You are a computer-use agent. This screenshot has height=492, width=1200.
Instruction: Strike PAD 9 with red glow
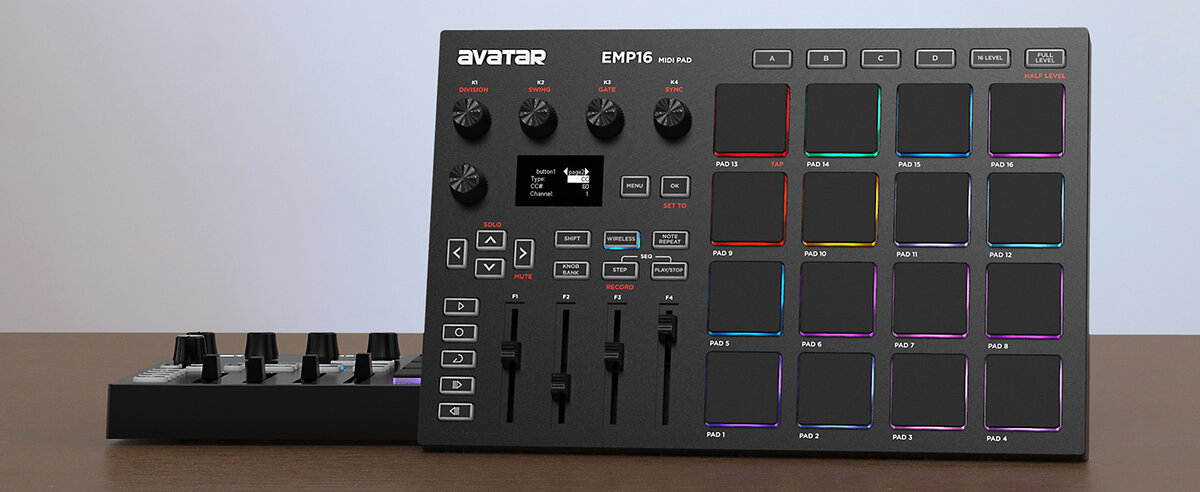(x=749, y=208)
